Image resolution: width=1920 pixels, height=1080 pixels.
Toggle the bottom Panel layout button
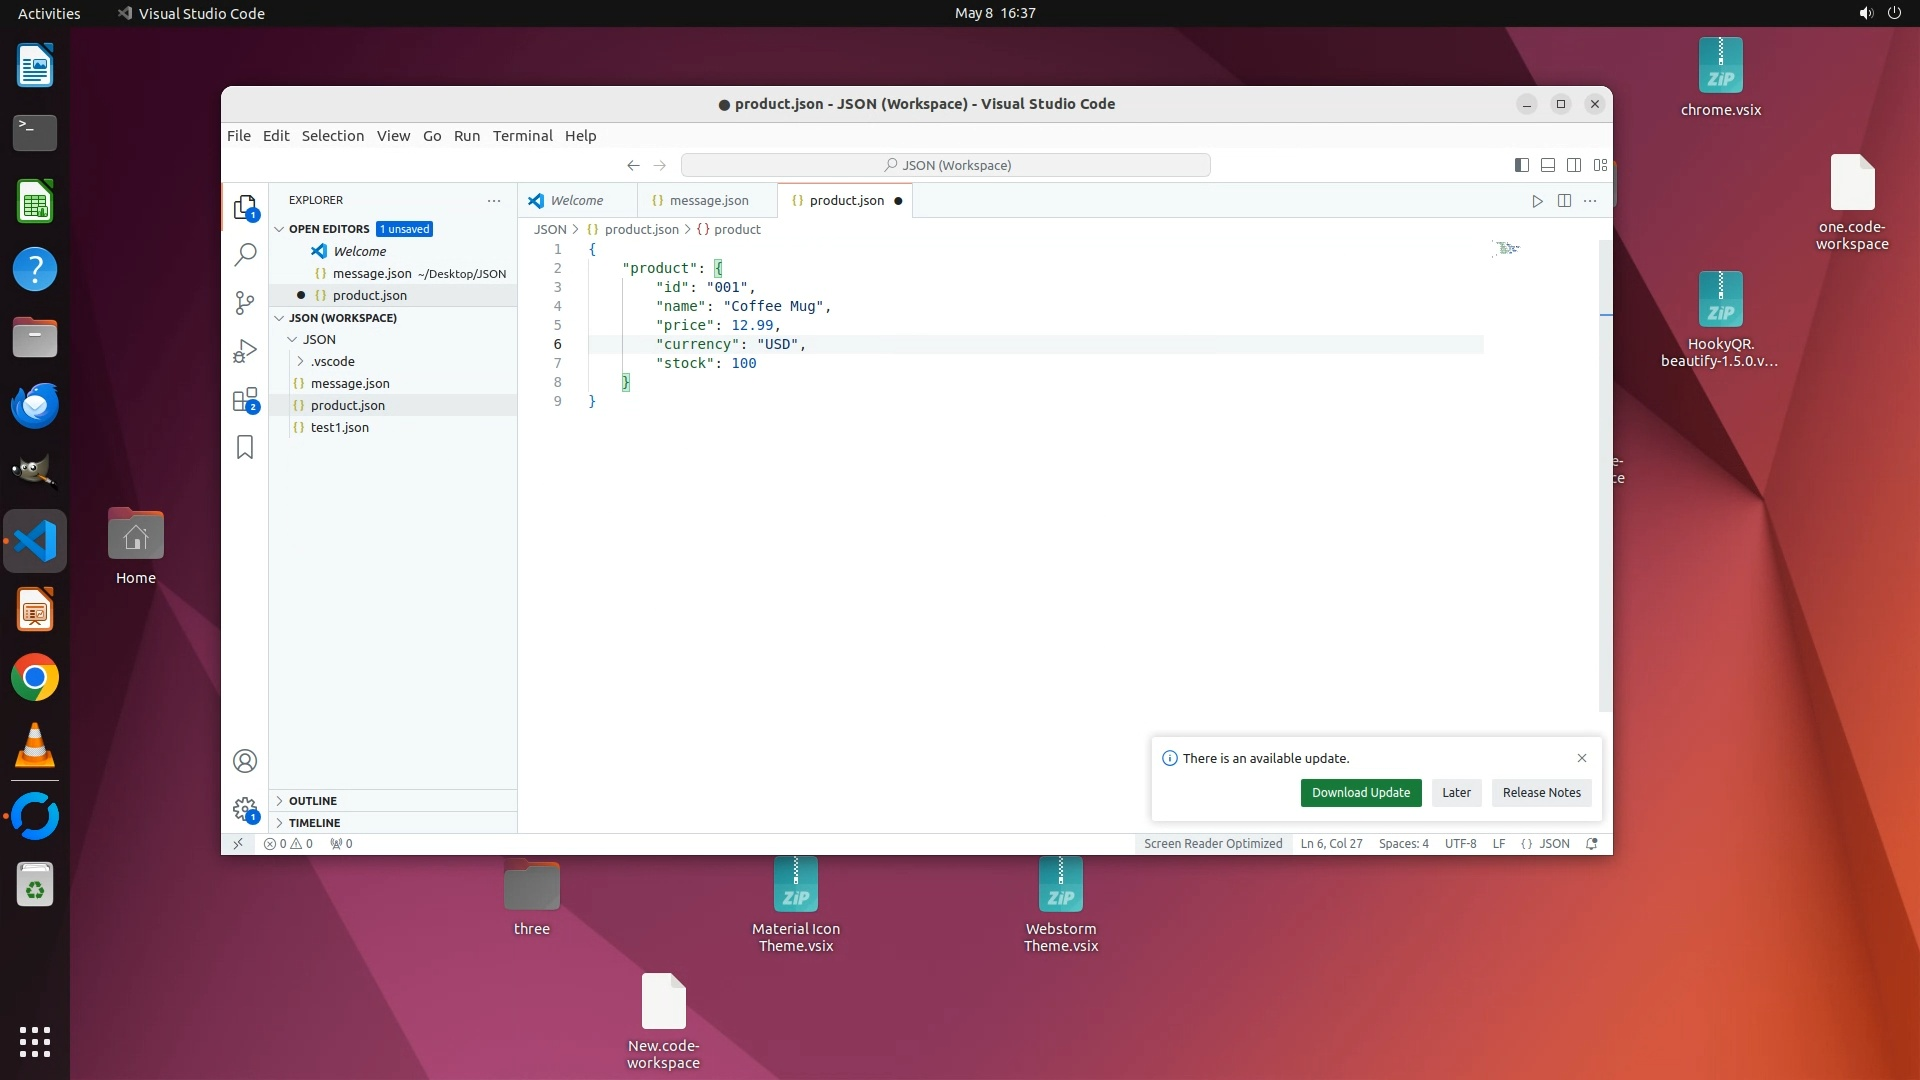[1547, 165]
